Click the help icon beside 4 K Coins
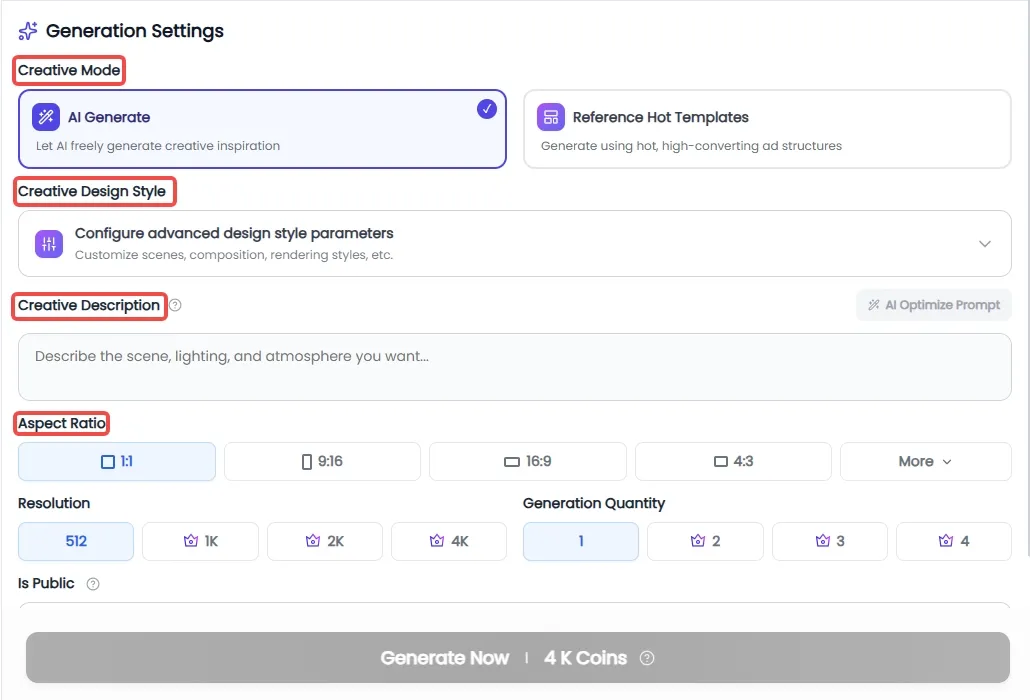This screenshot has height=700, width=1030. pos(647,658)
